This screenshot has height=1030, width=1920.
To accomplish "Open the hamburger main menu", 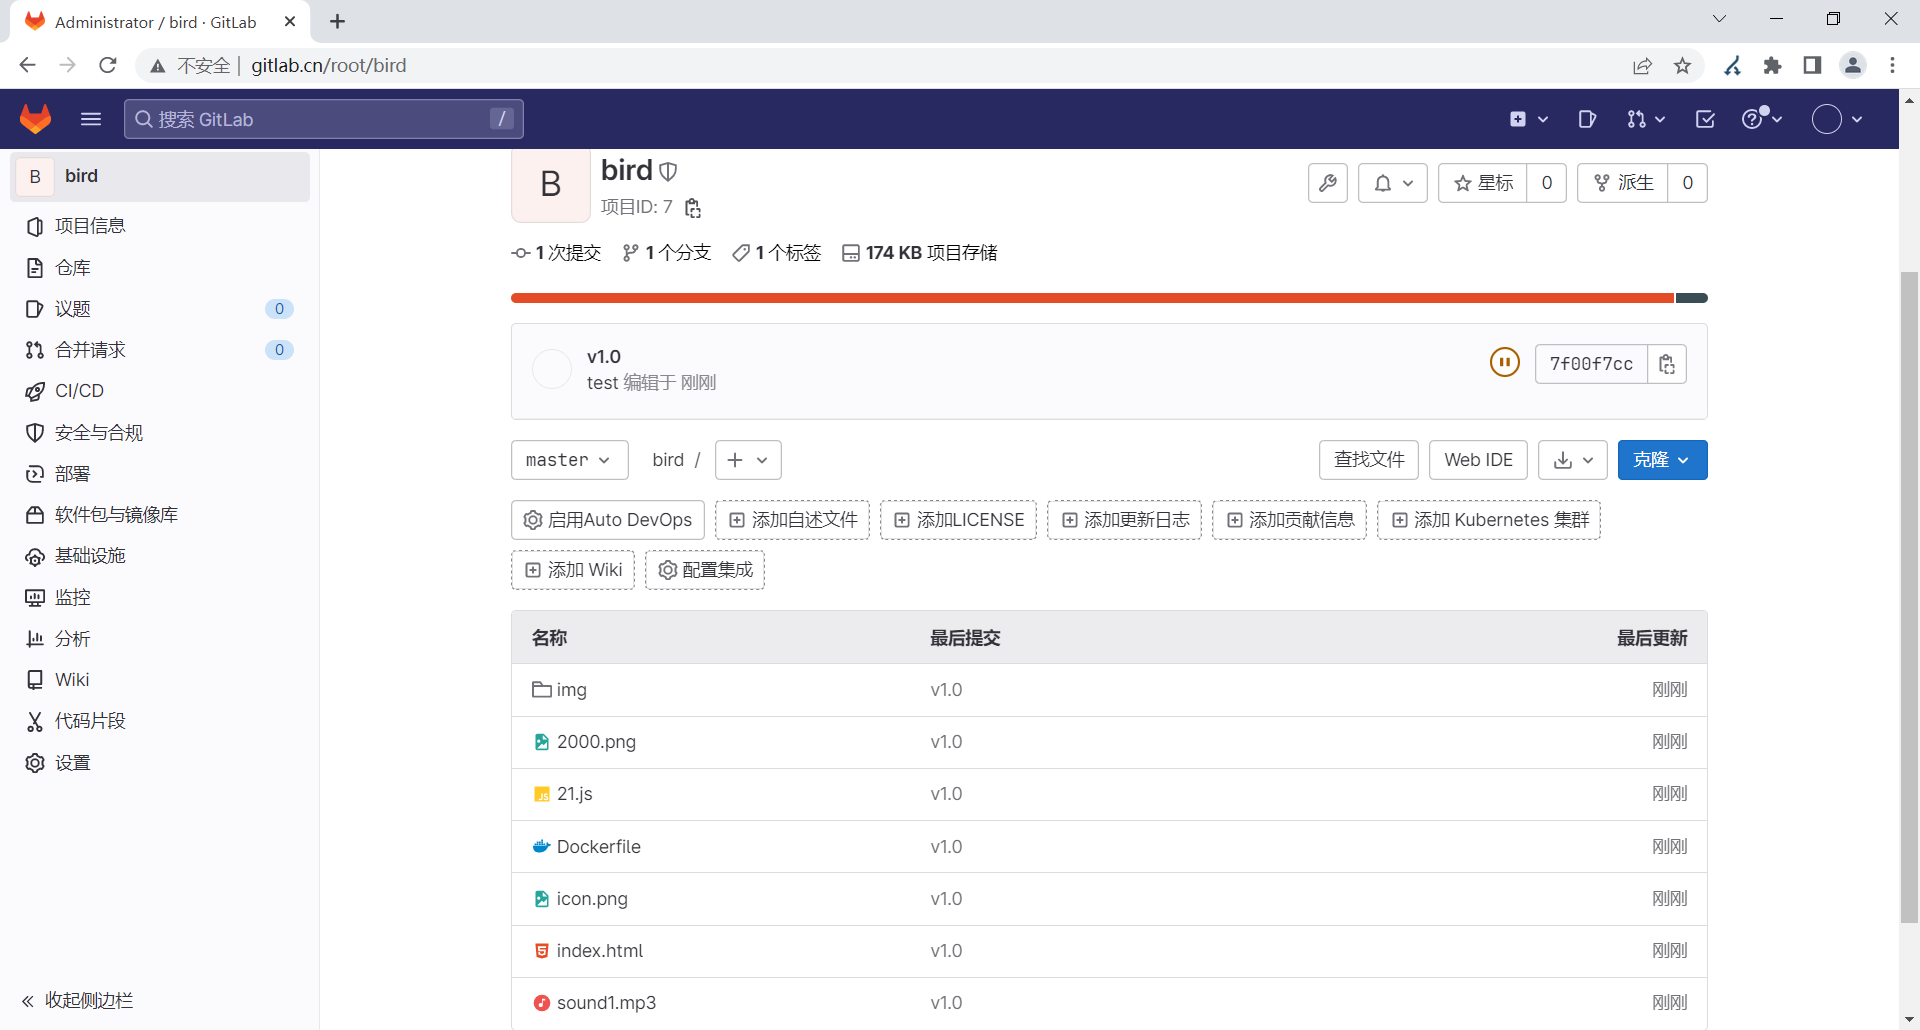I will click(91, 119).
